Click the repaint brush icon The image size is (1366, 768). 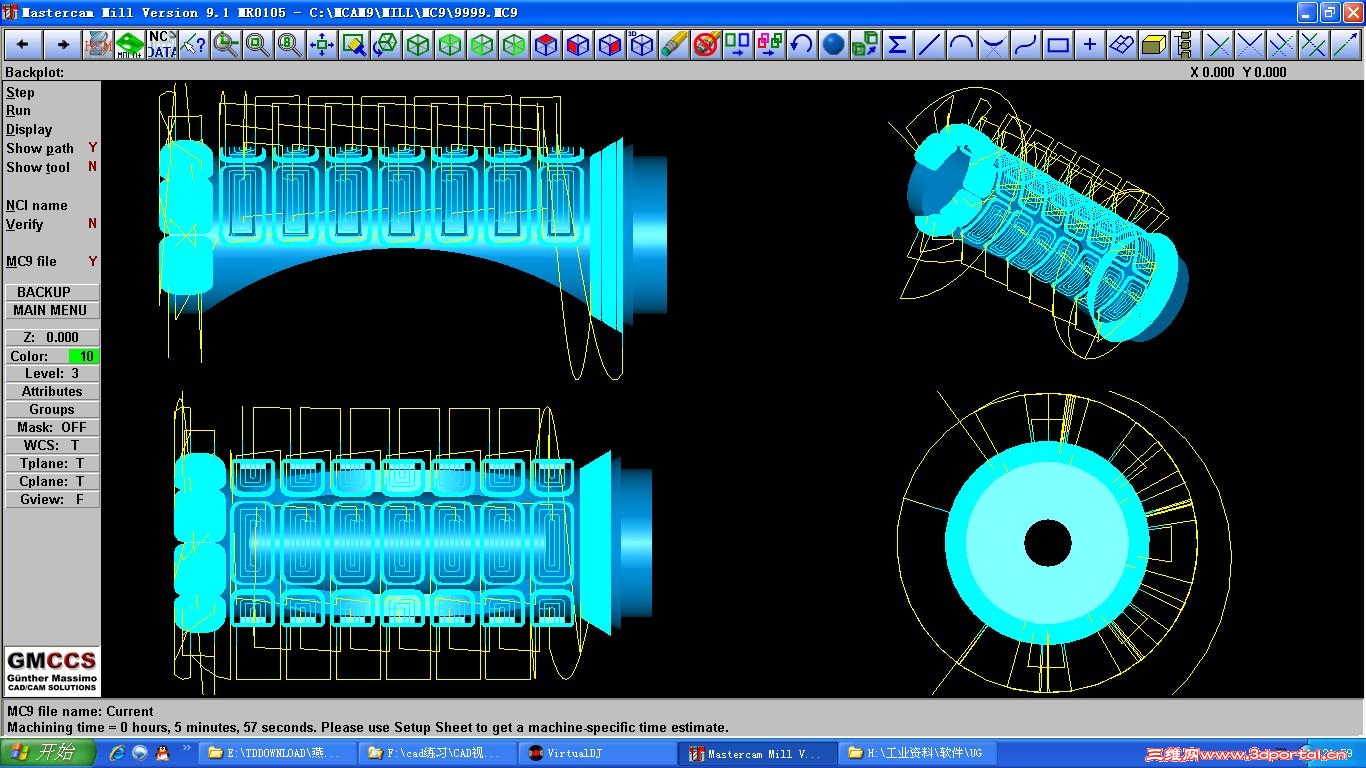[354, 45]
